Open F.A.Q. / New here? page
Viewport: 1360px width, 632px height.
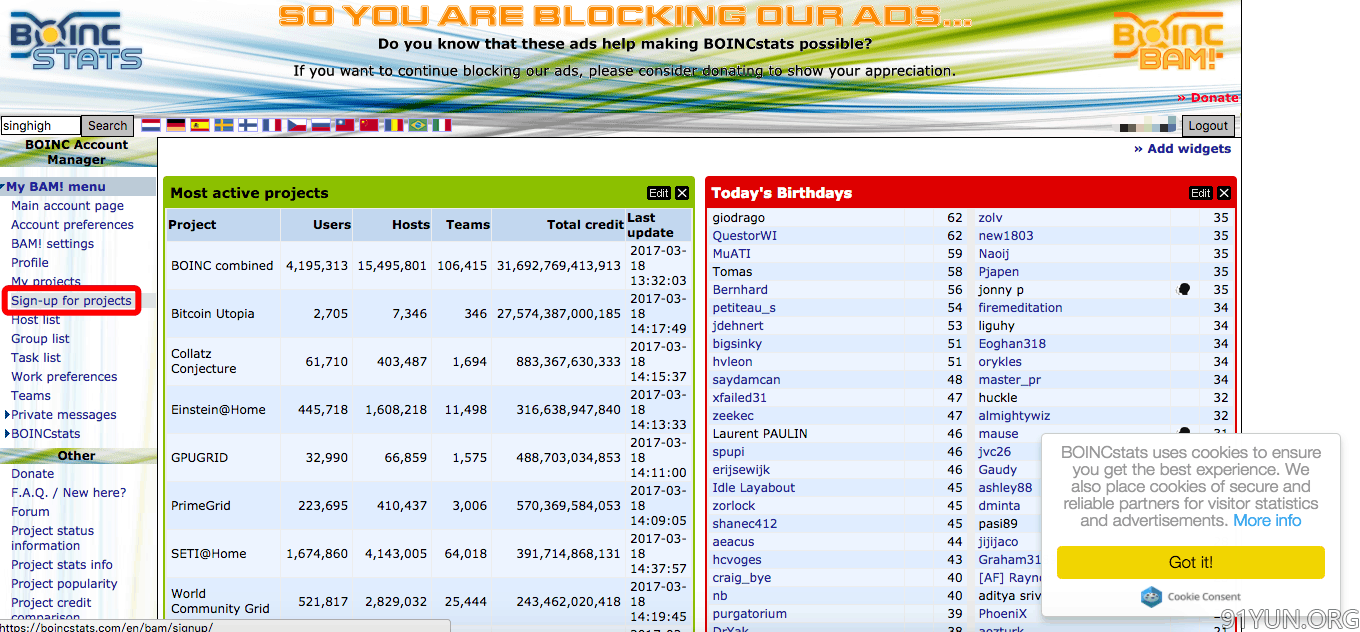point(69,493)
